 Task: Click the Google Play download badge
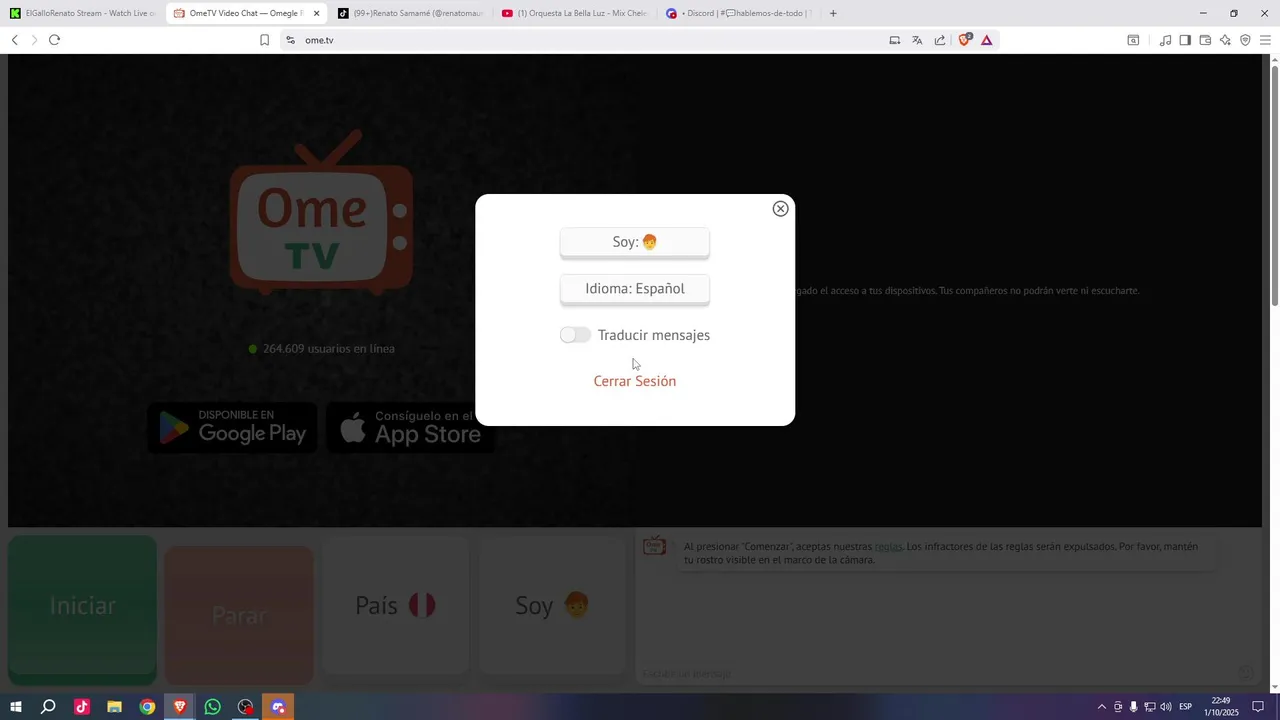(232, 427)
